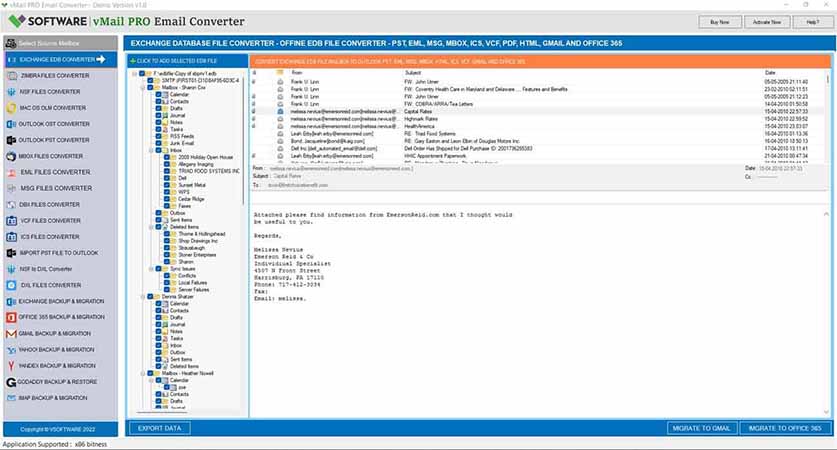Click the folder icon of Stoner Enterprises
The width and height of the screenshot is (837, 450).
[x=174, y=255]
